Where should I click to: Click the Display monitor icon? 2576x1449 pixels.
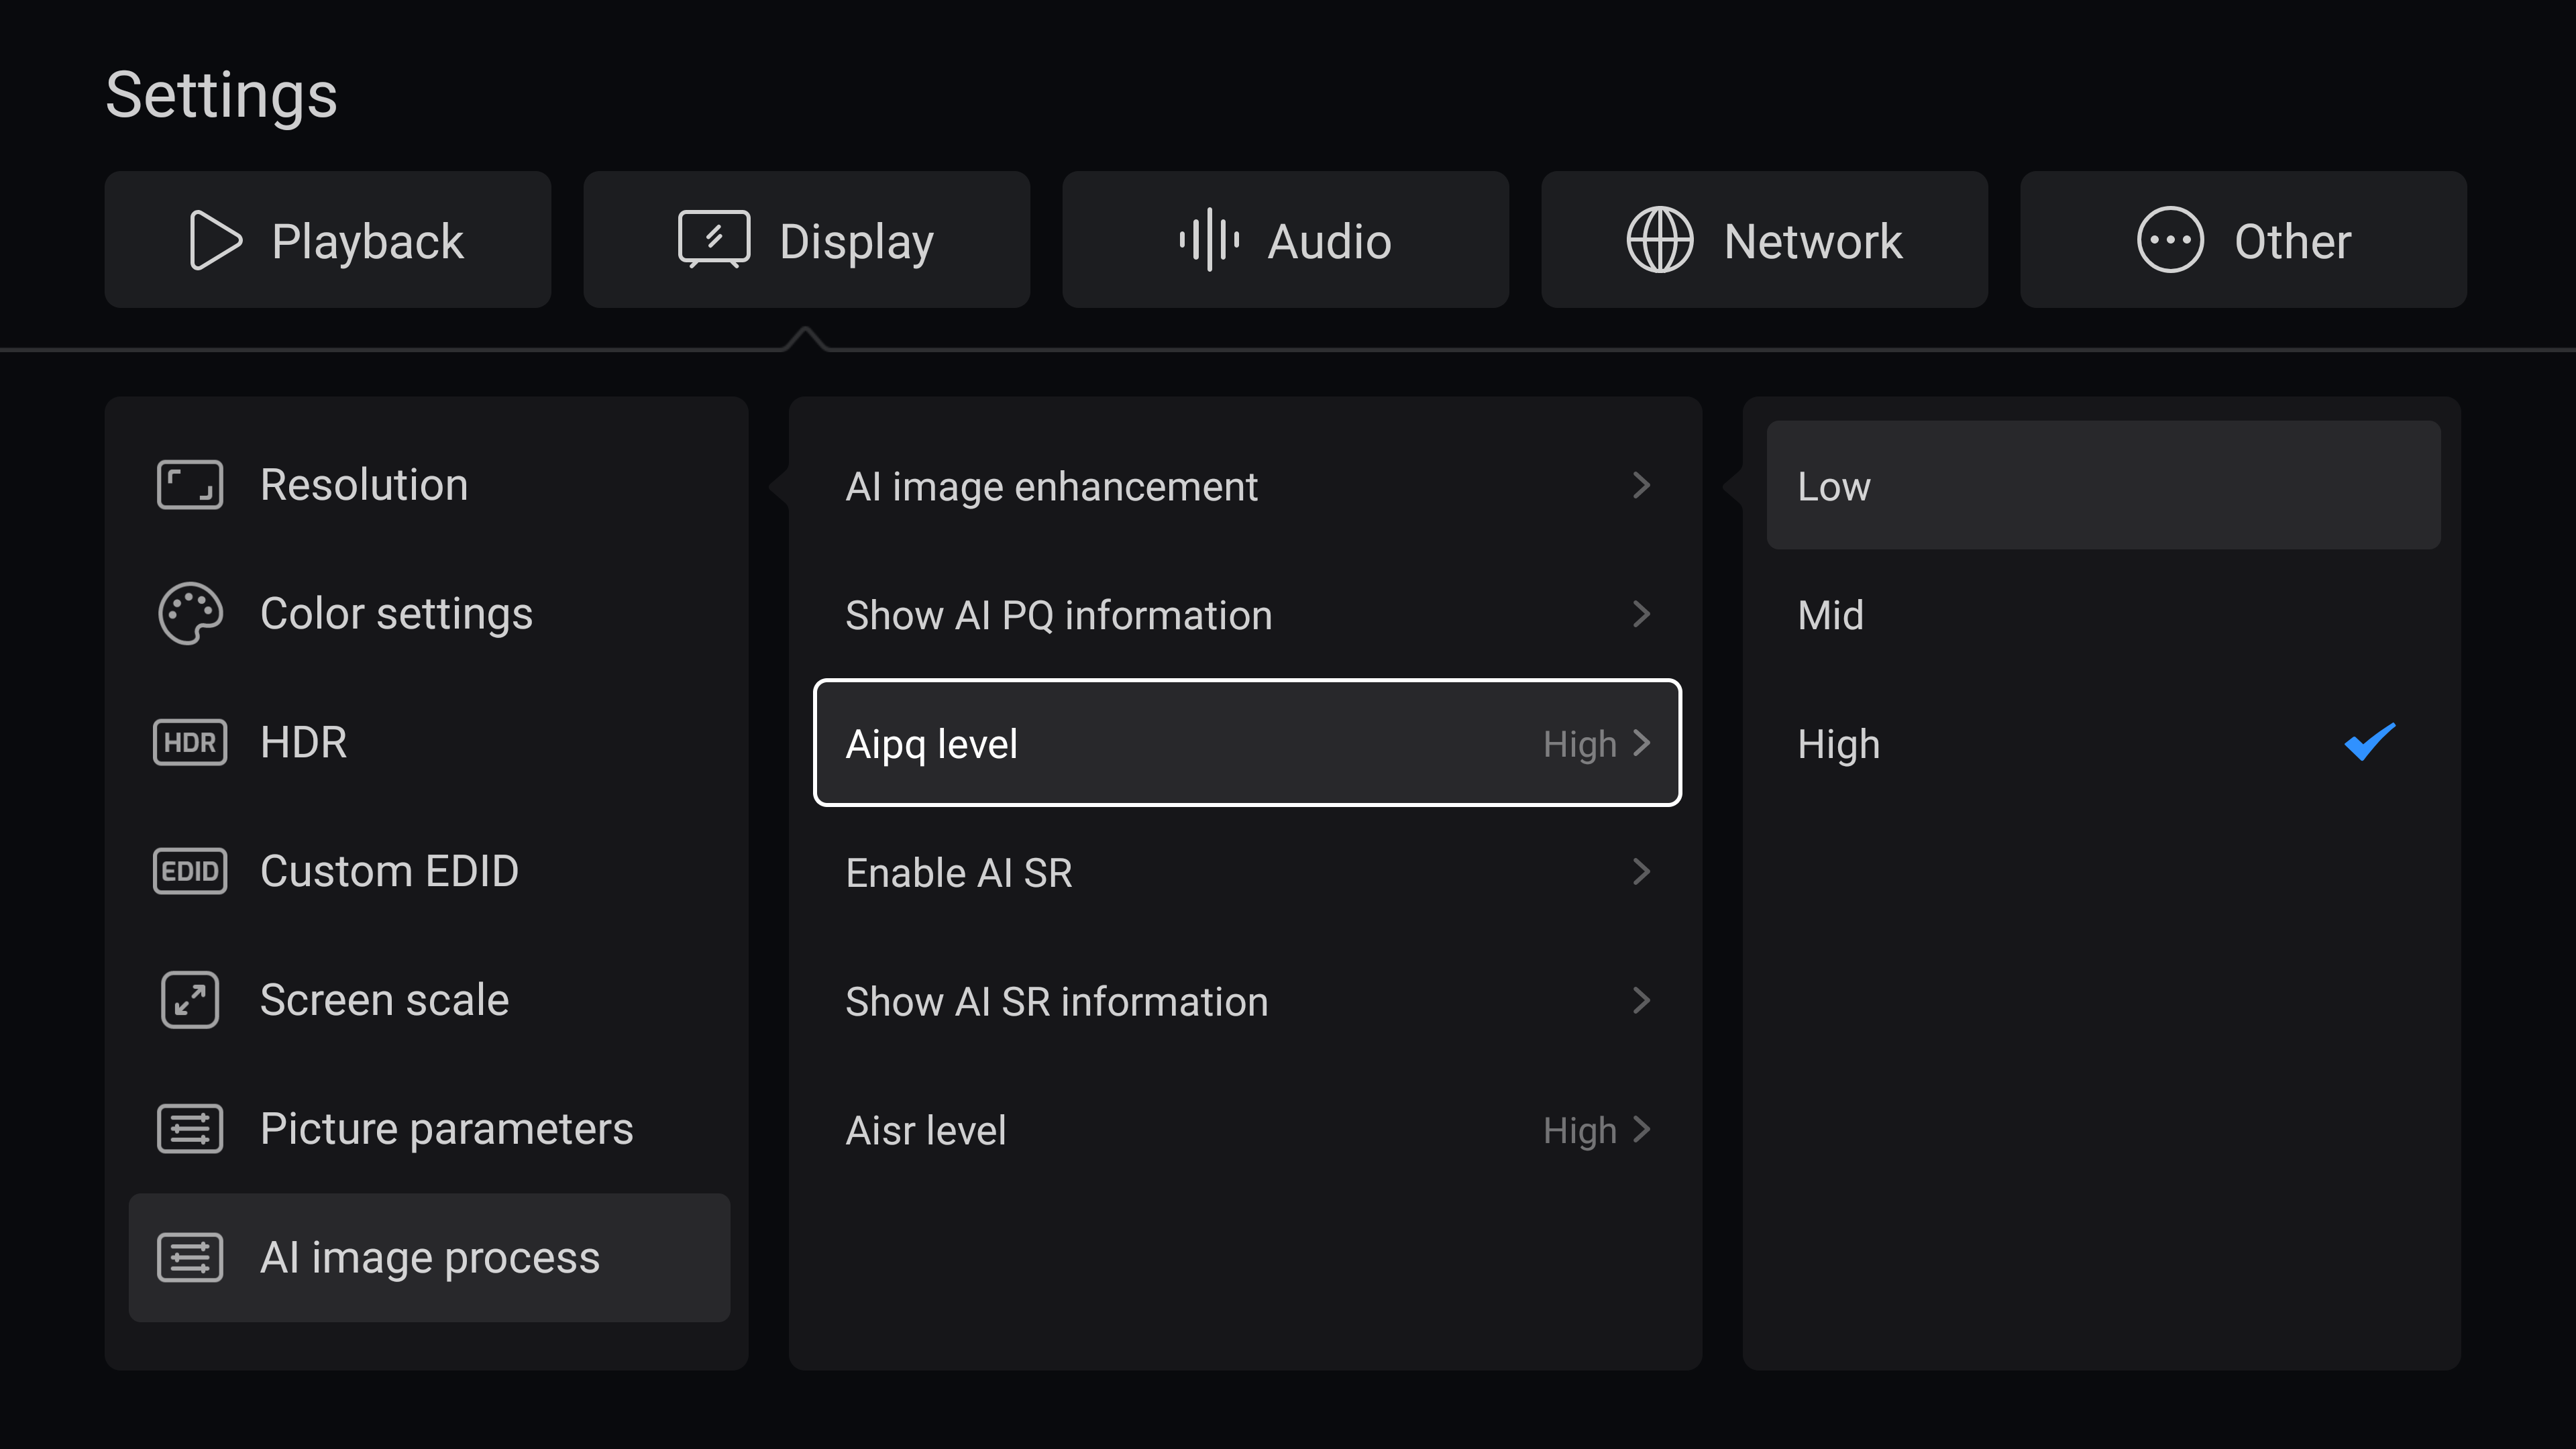point(714,240)
